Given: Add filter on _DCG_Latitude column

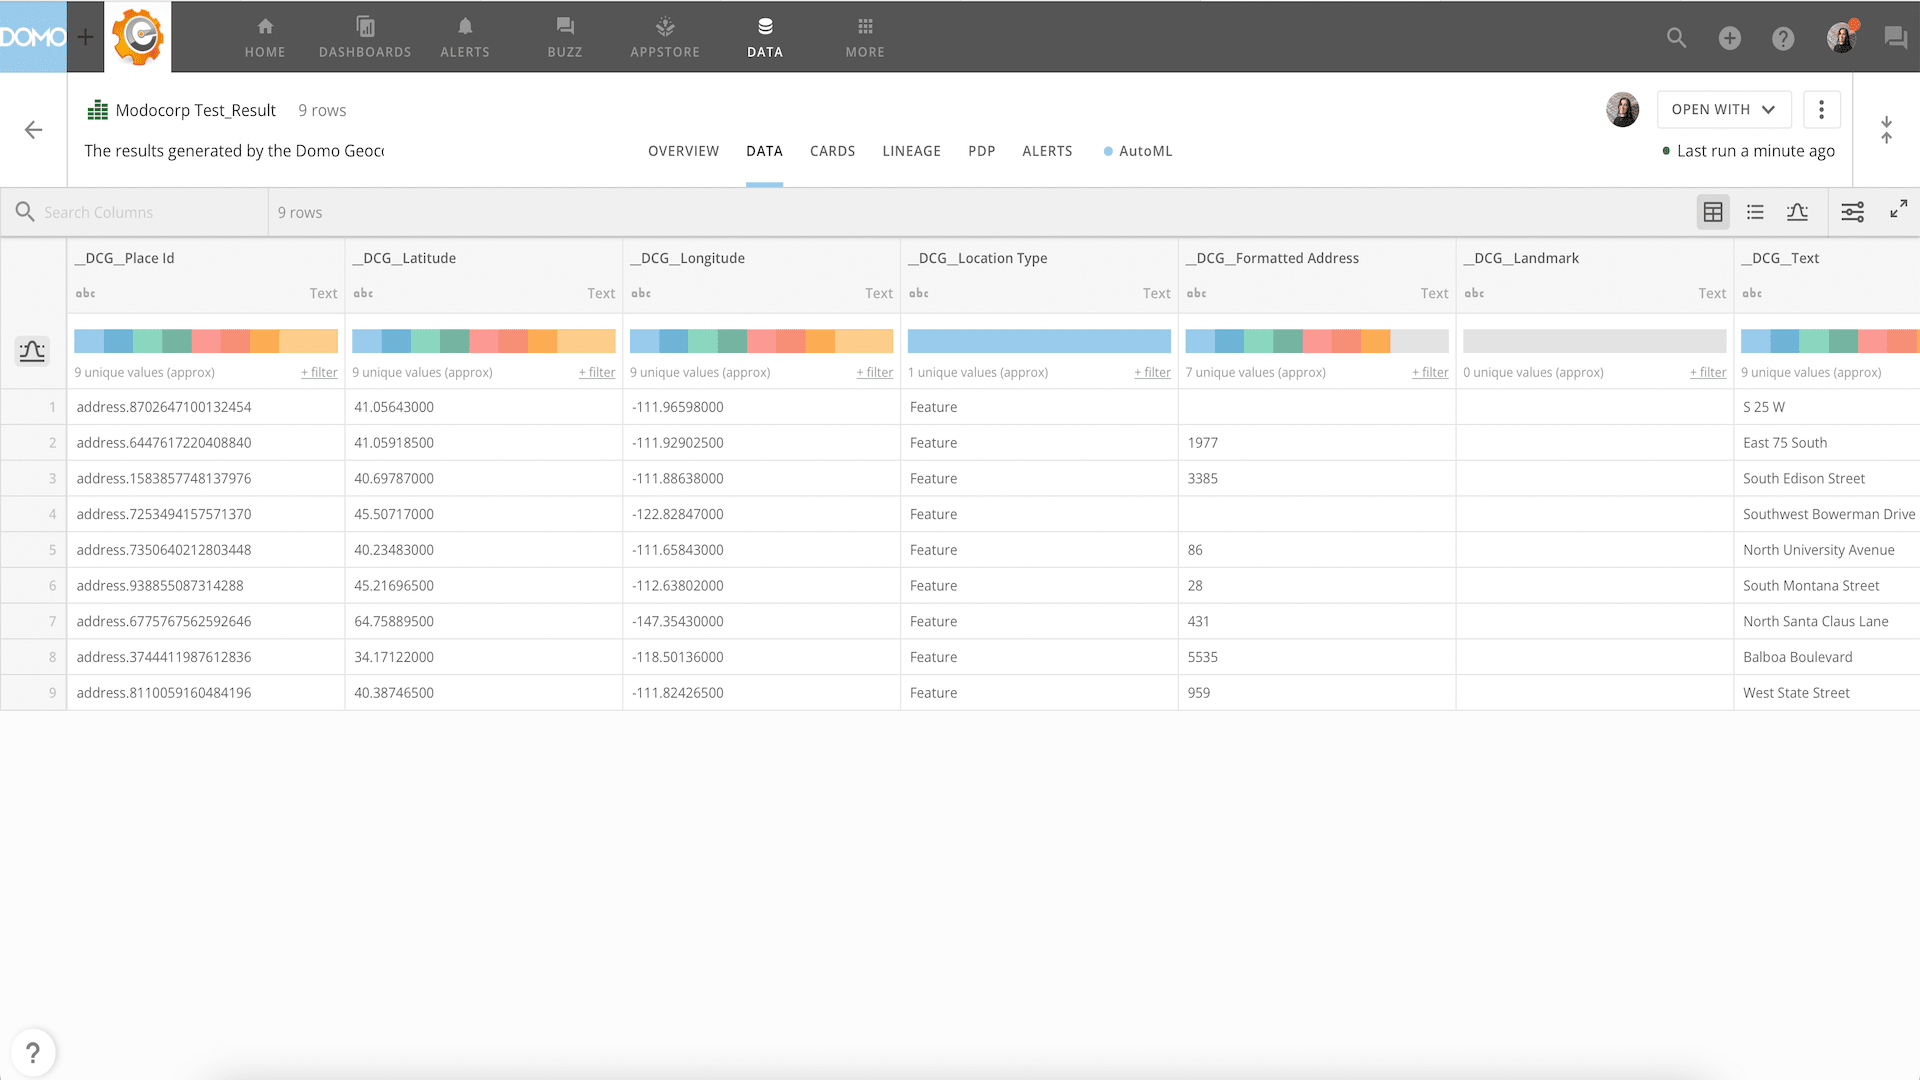Looking at the screenshot, I should pos(597,372).
